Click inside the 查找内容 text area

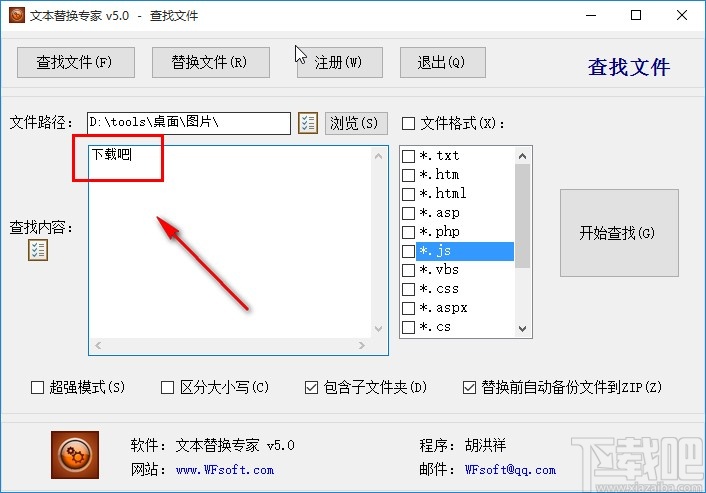230,242
